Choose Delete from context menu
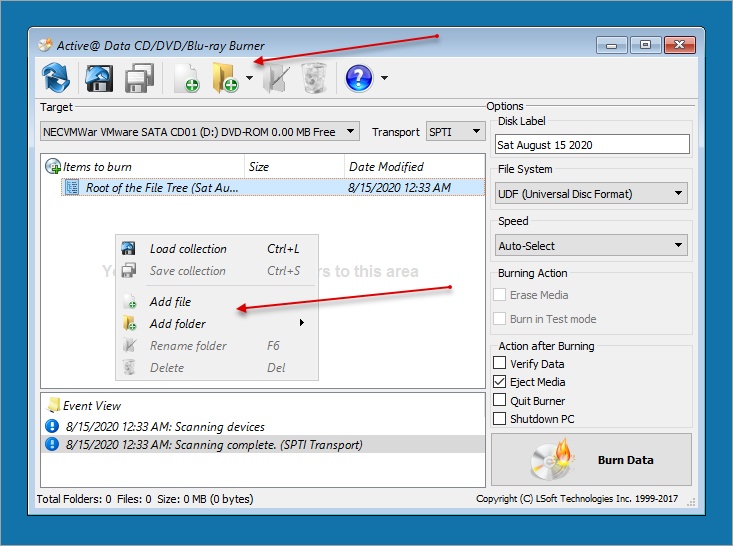 point(217,367)
